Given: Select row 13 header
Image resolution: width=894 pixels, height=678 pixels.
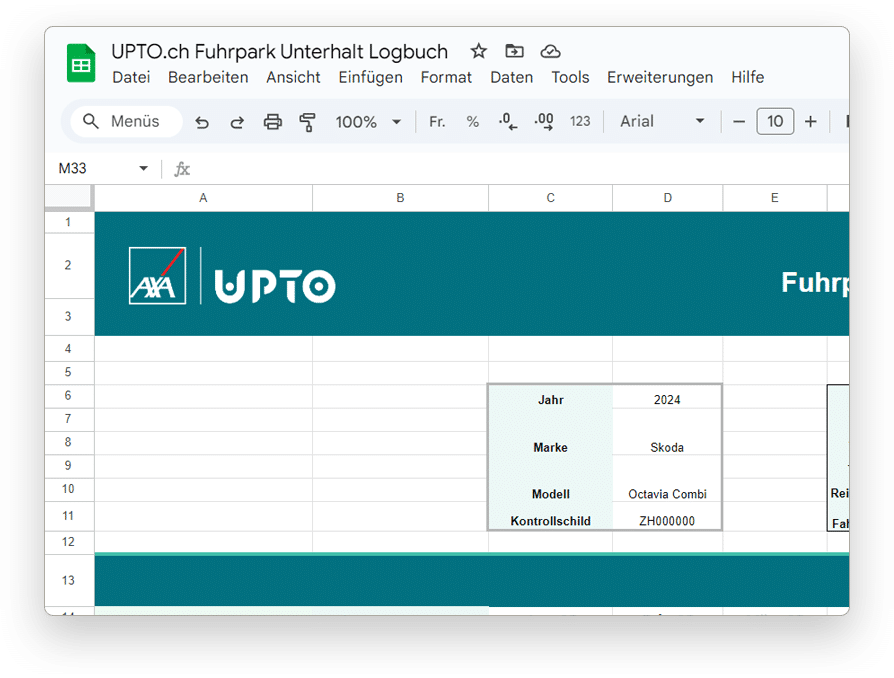Looking at the screenshot, I should point(68,580).
